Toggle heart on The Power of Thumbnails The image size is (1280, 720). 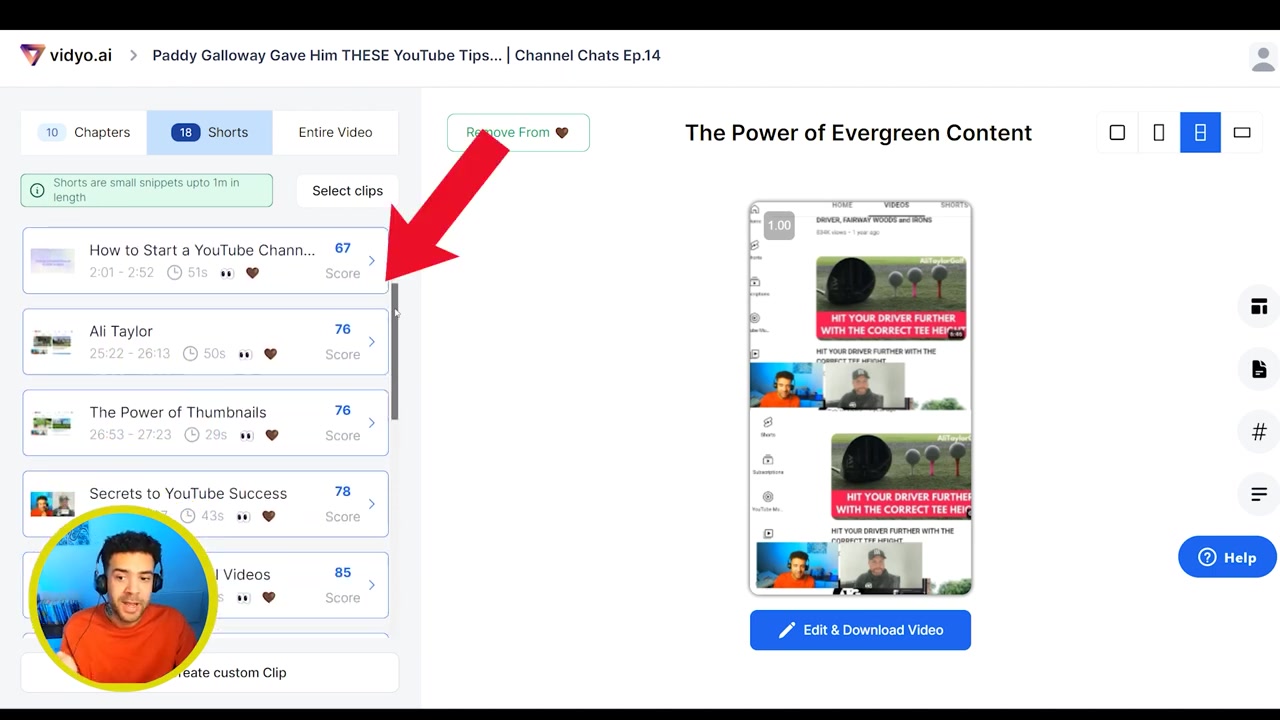pos(271,435)
